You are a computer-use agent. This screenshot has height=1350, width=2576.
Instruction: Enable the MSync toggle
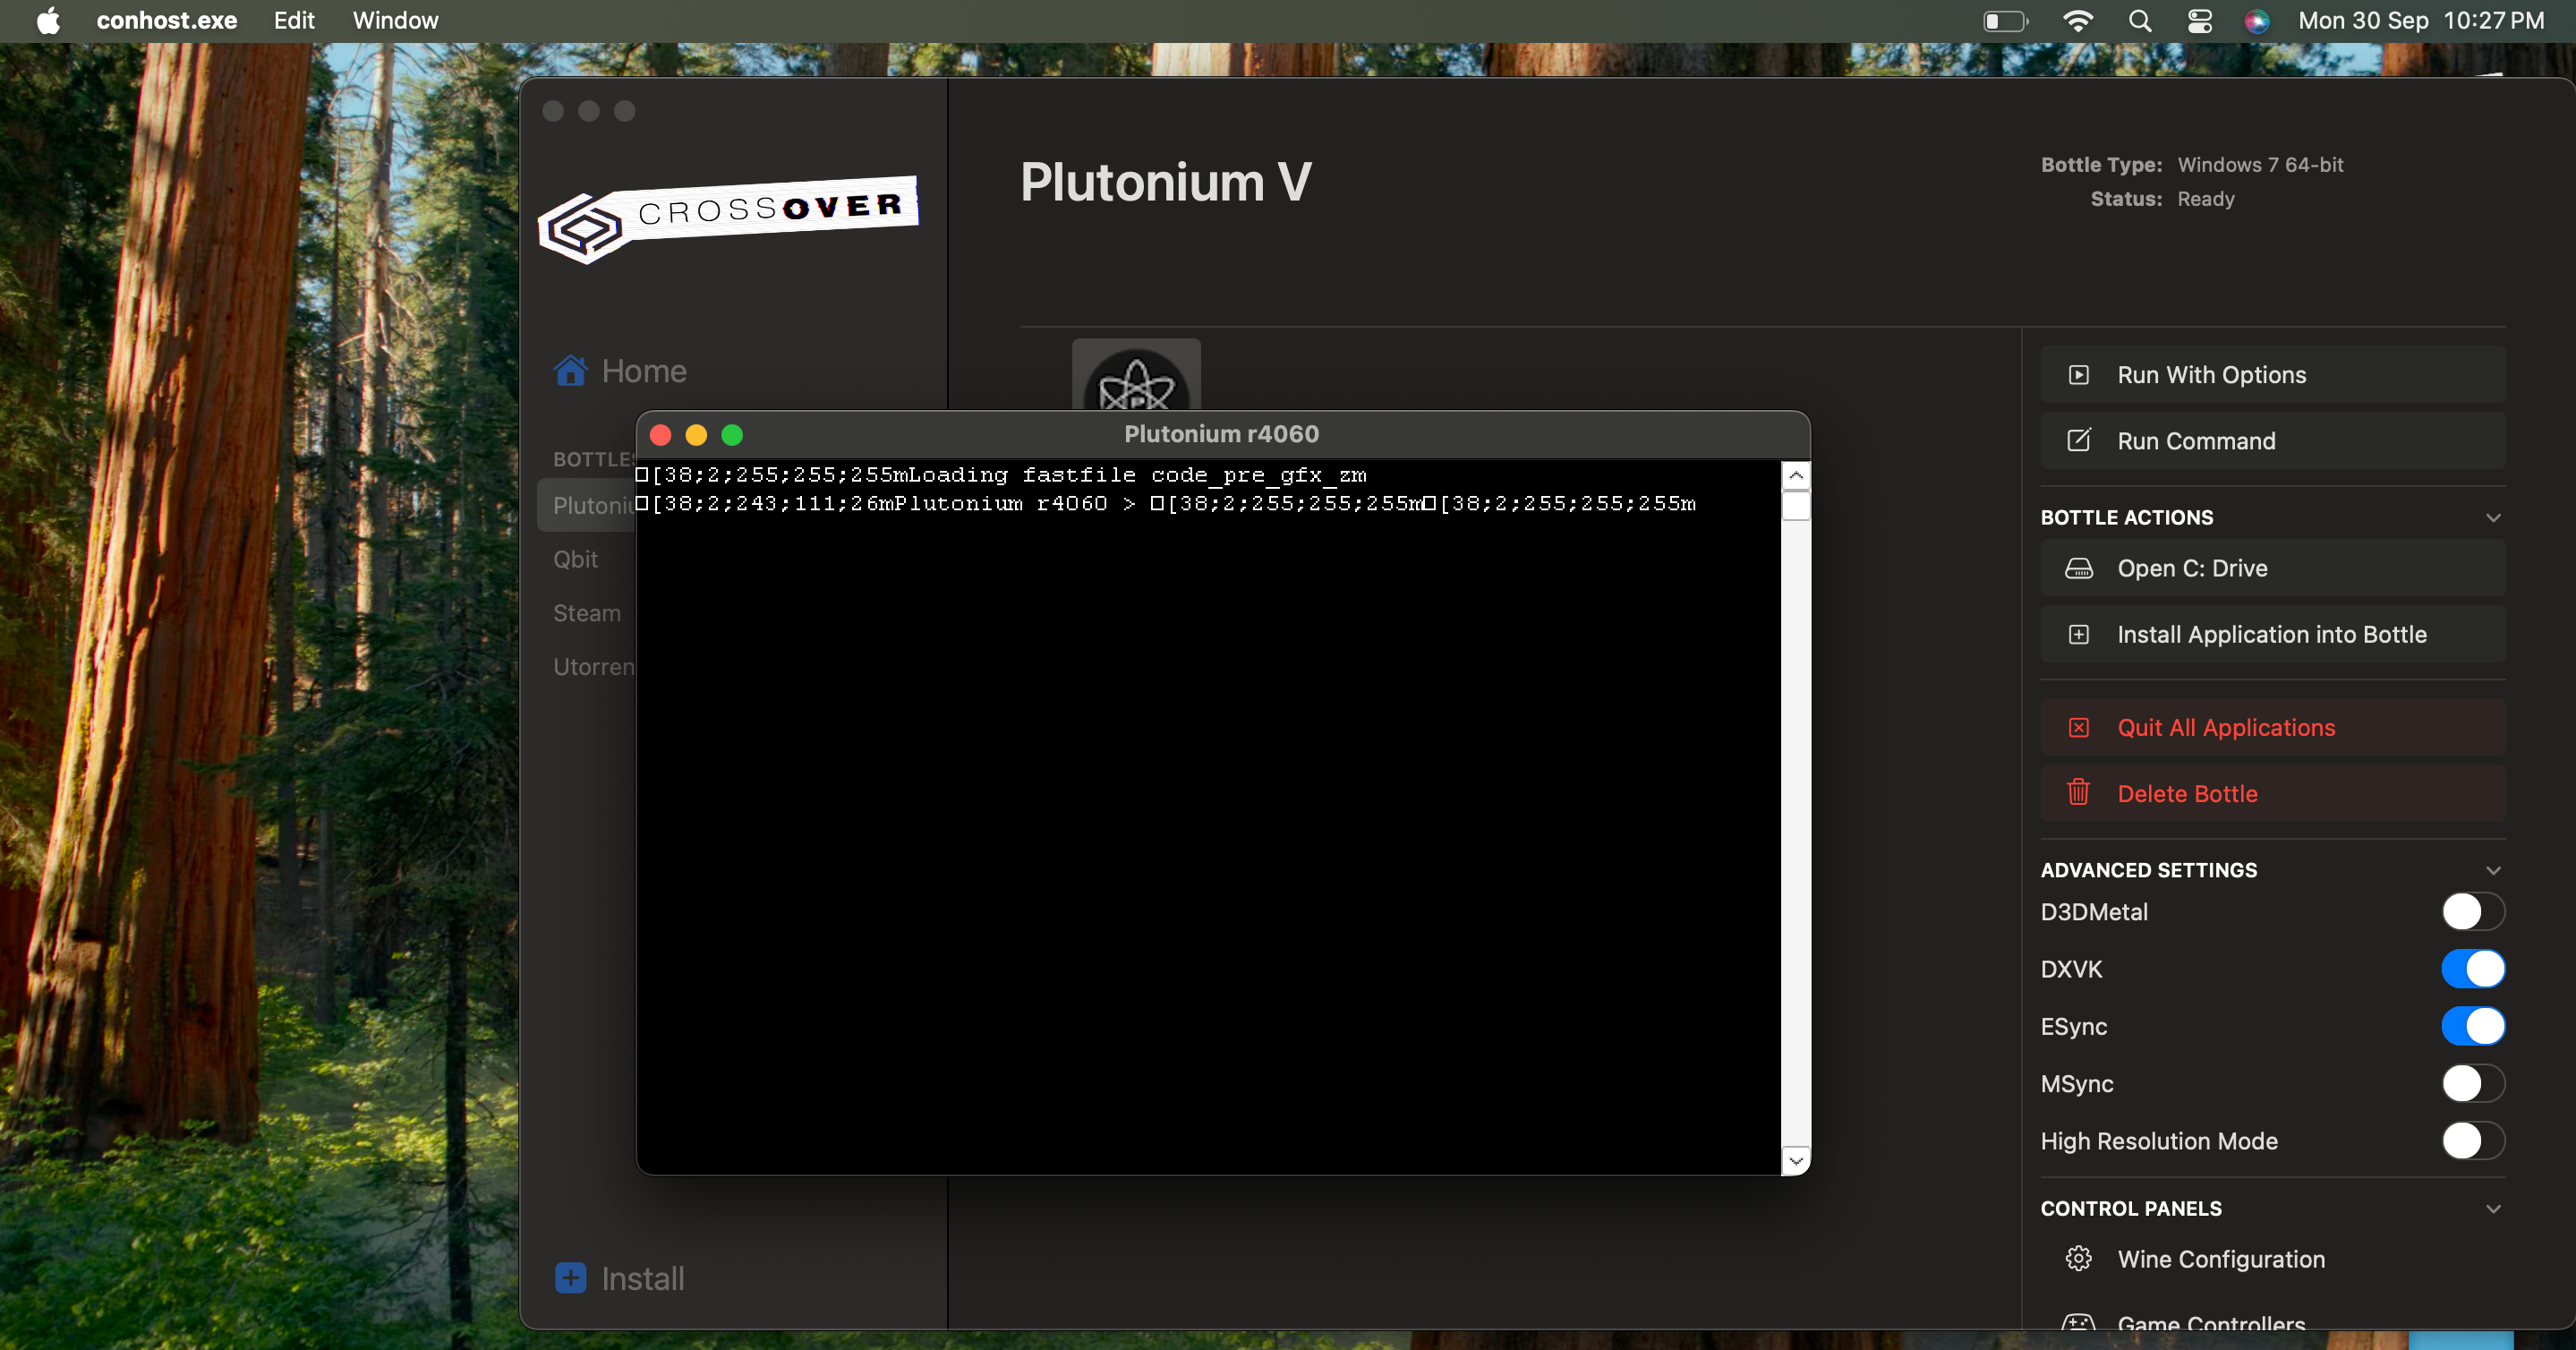click(2473, 1083)
